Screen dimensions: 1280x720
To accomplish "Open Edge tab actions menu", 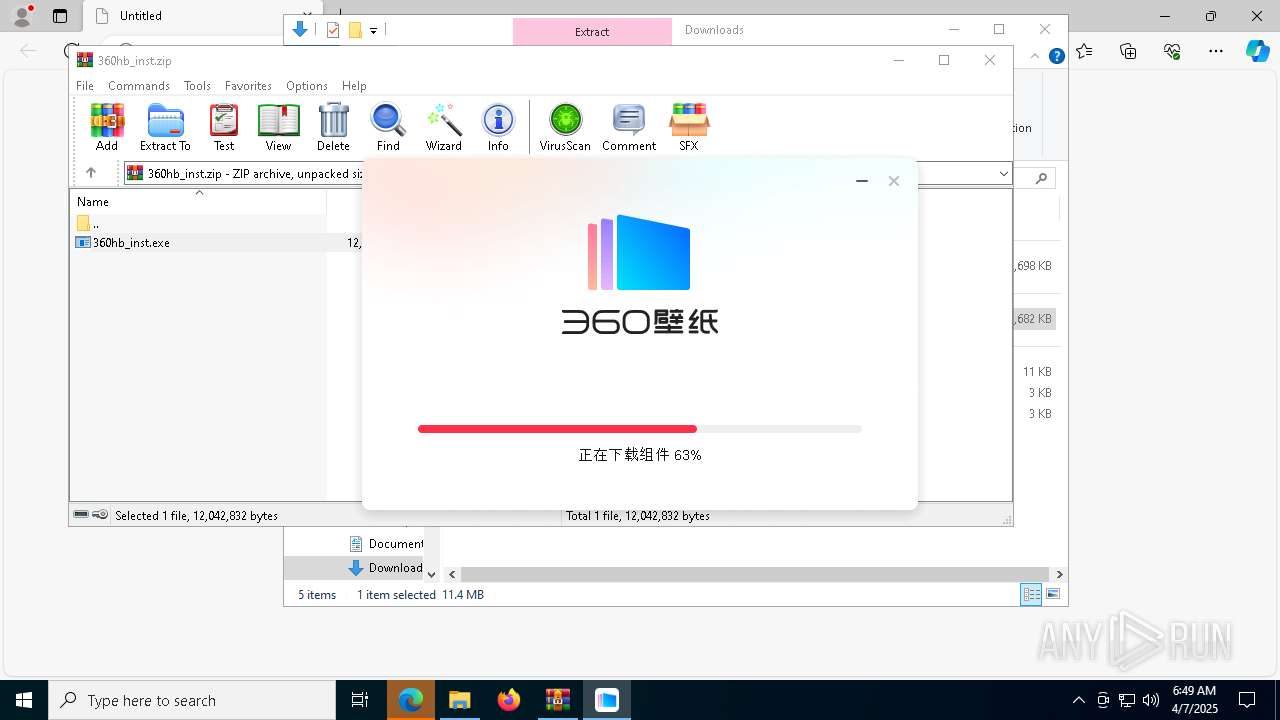I will pyautogui.click(x=60, y=16).
